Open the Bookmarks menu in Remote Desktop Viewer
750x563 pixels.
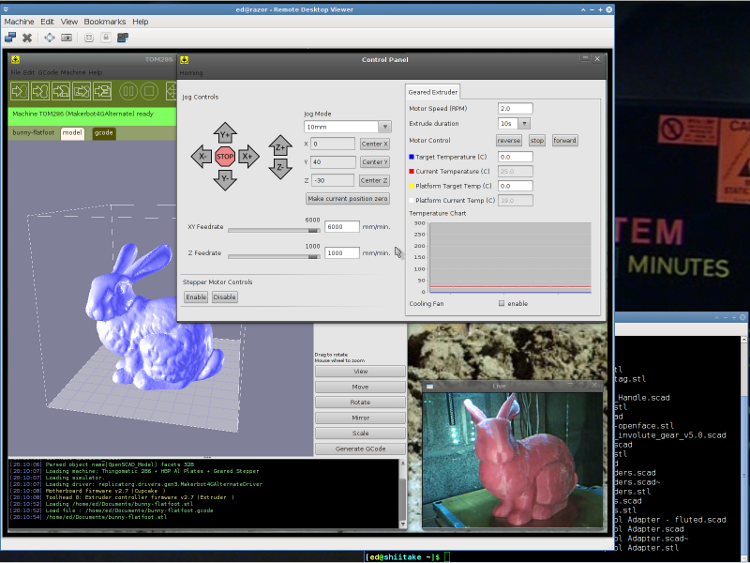pos(105,21)
